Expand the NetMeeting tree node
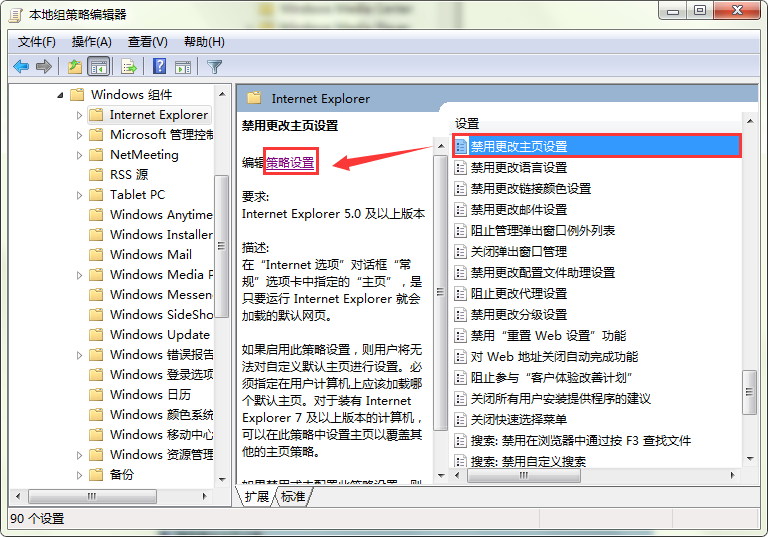This screenshot has height=537, width=768. (x=80, y=155)
